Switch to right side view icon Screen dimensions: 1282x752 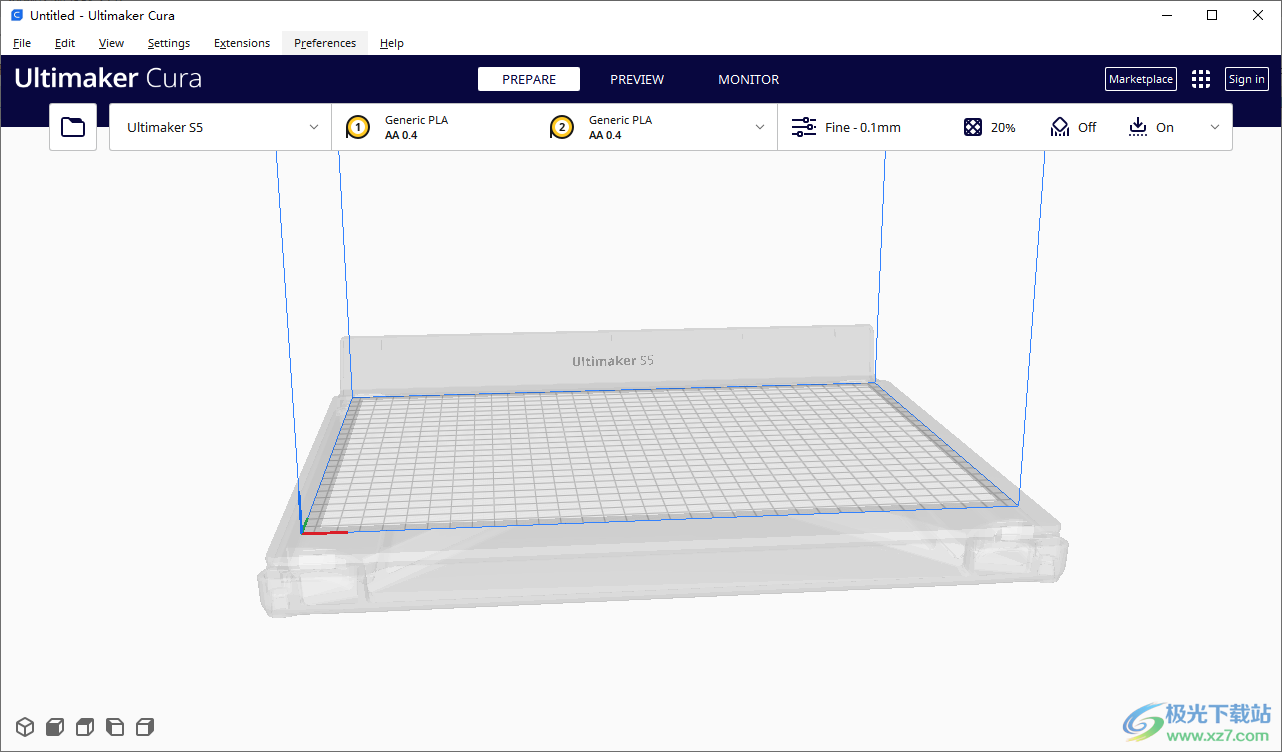[145, 727]
